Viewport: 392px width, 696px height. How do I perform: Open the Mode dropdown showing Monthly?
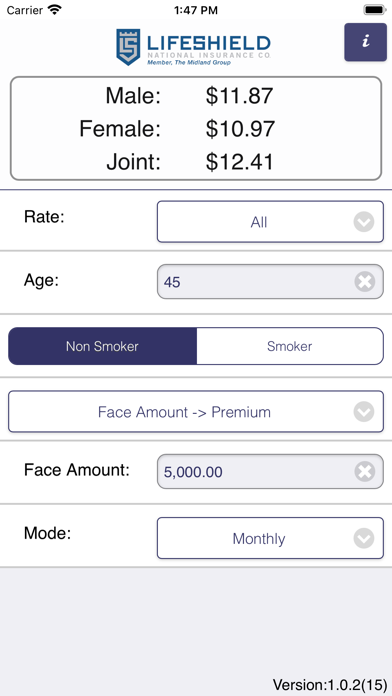click(x=270, y=538)
